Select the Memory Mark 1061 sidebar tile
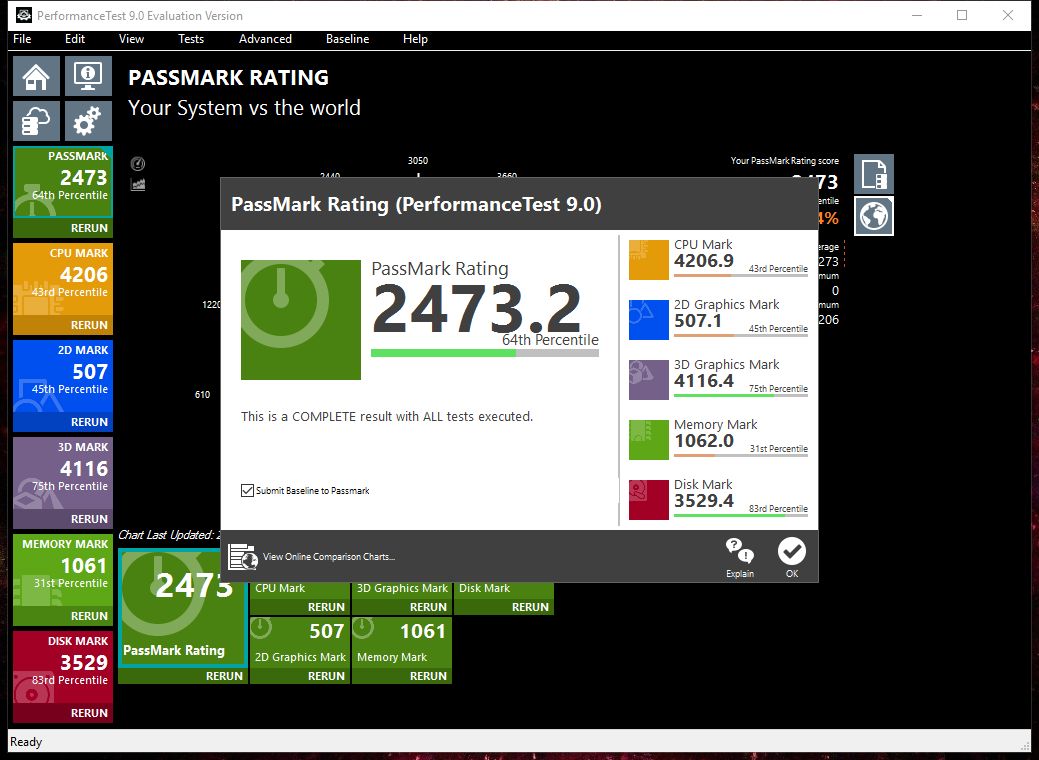 [63, 570]
